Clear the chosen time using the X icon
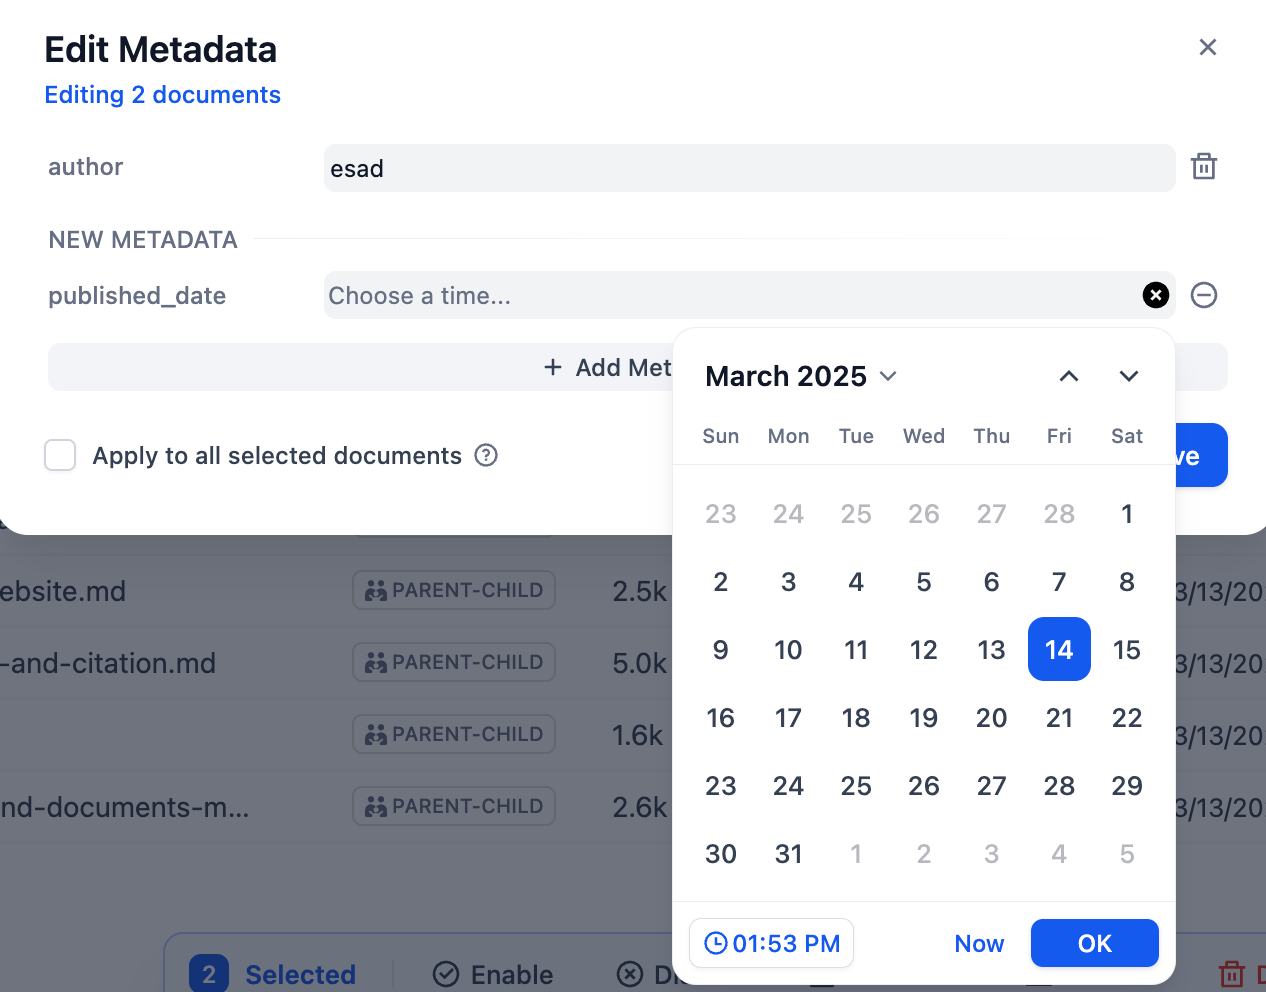The width and height of the screenshot is (1266, 992). point(1156,295)
